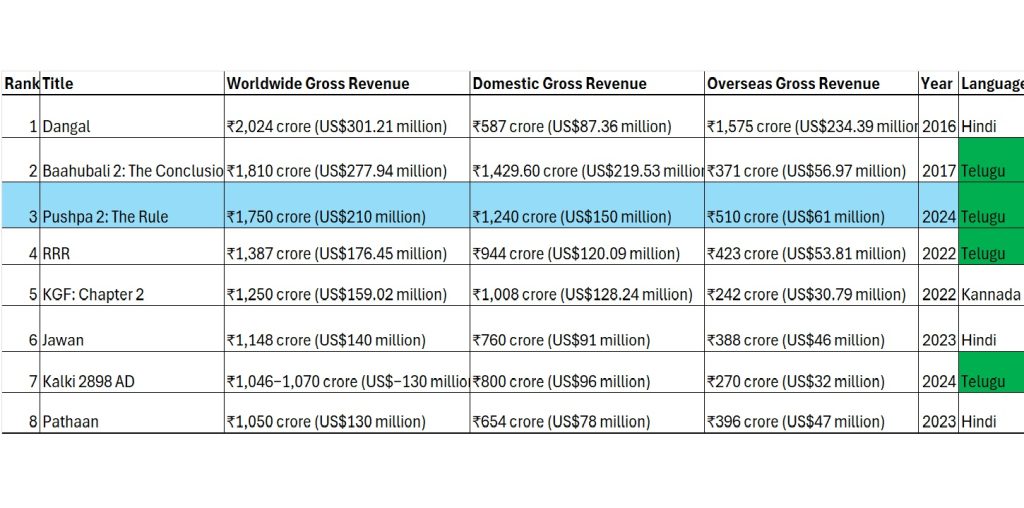The height and width of the screenshot is (508, 1024).
Task: Click ₹2,024 crore worldwide gross cell
Action: tap(347, 117)
